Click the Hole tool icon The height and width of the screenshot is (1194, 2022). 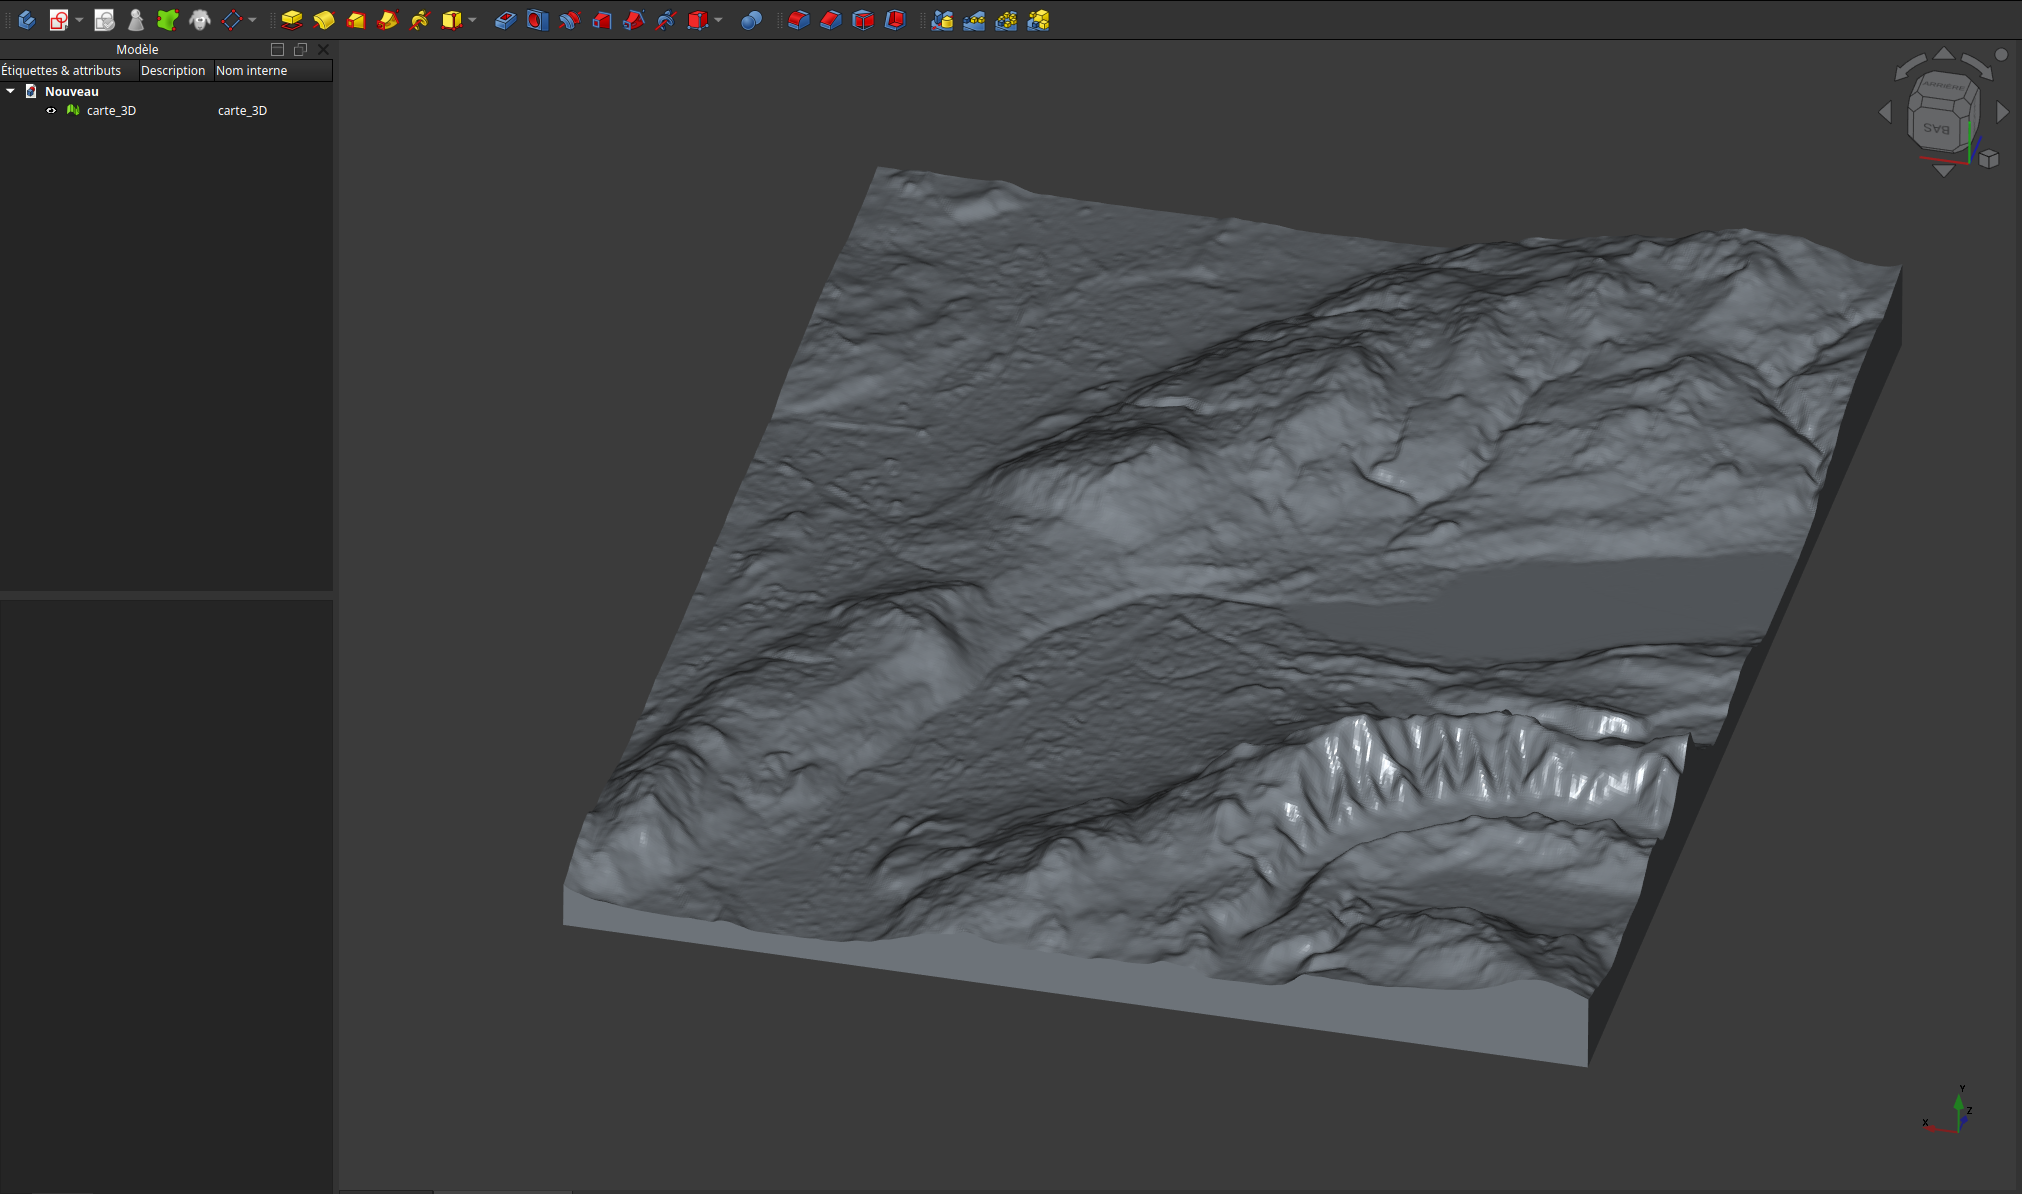click(537, 20)
